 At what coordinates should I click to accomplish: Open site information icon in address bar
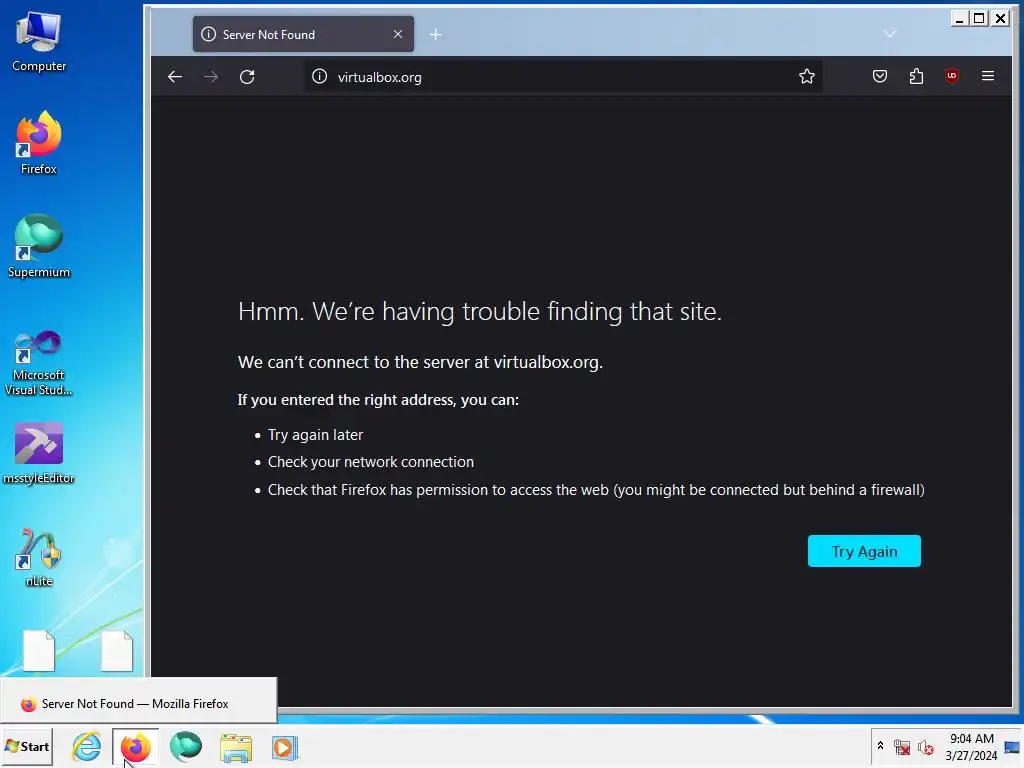click(319, 76)
